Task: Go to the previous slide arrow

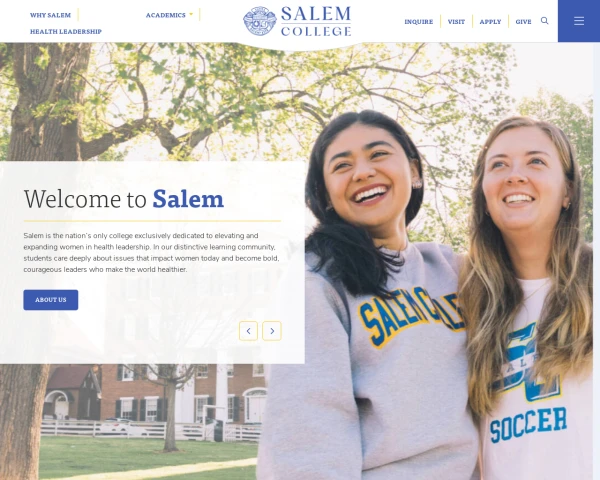Action: [x=248, y=331]
